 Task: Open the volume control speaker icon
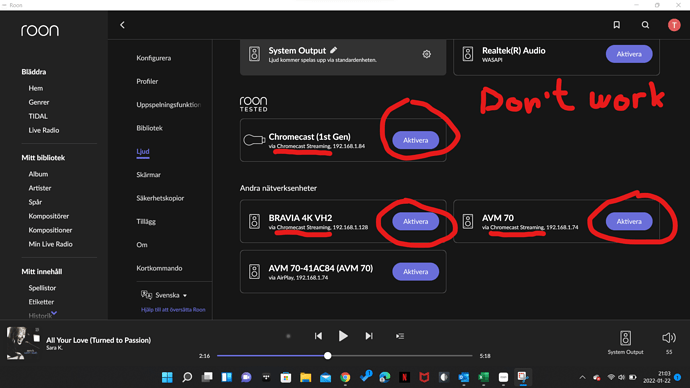pos(668,337)
